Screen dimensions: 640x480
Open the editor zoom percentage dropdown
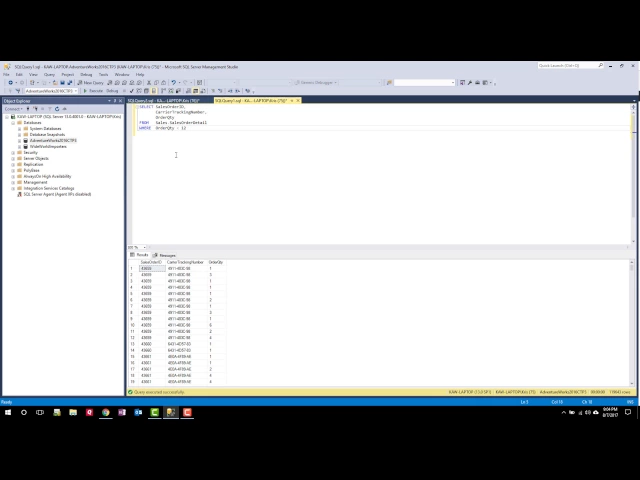tap(144, 247)
